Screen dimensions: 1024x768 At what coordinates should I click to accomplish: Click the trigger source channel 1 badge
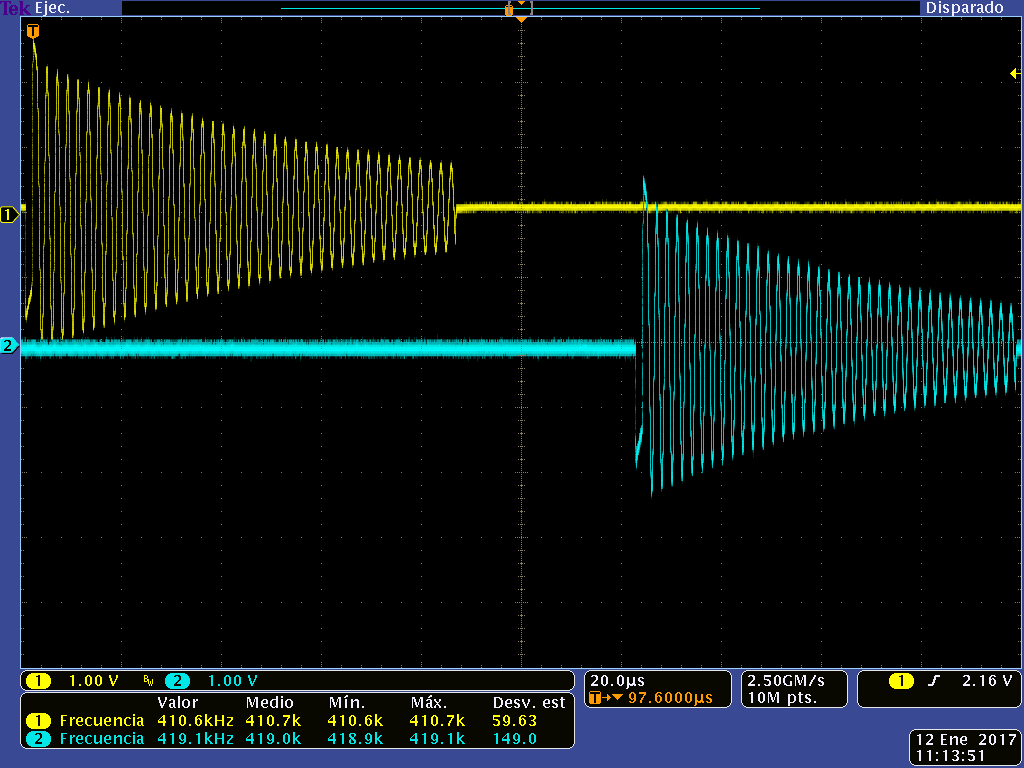[901, 682]
